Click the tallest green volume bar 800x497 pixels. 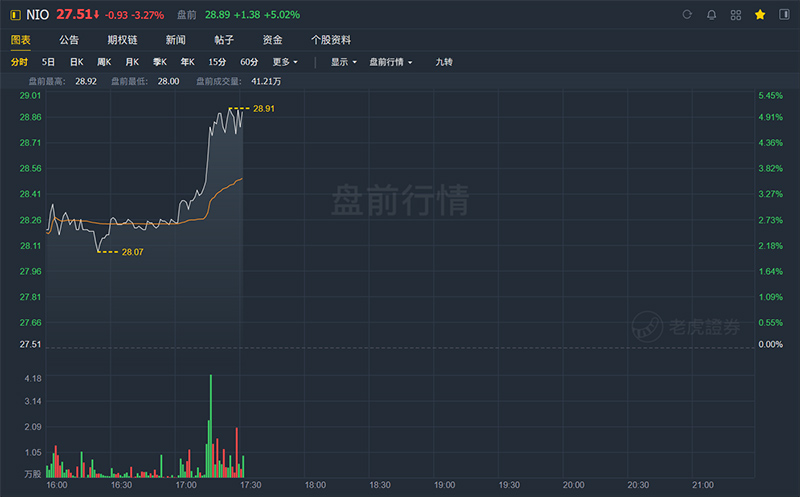(x=211, y=426)
